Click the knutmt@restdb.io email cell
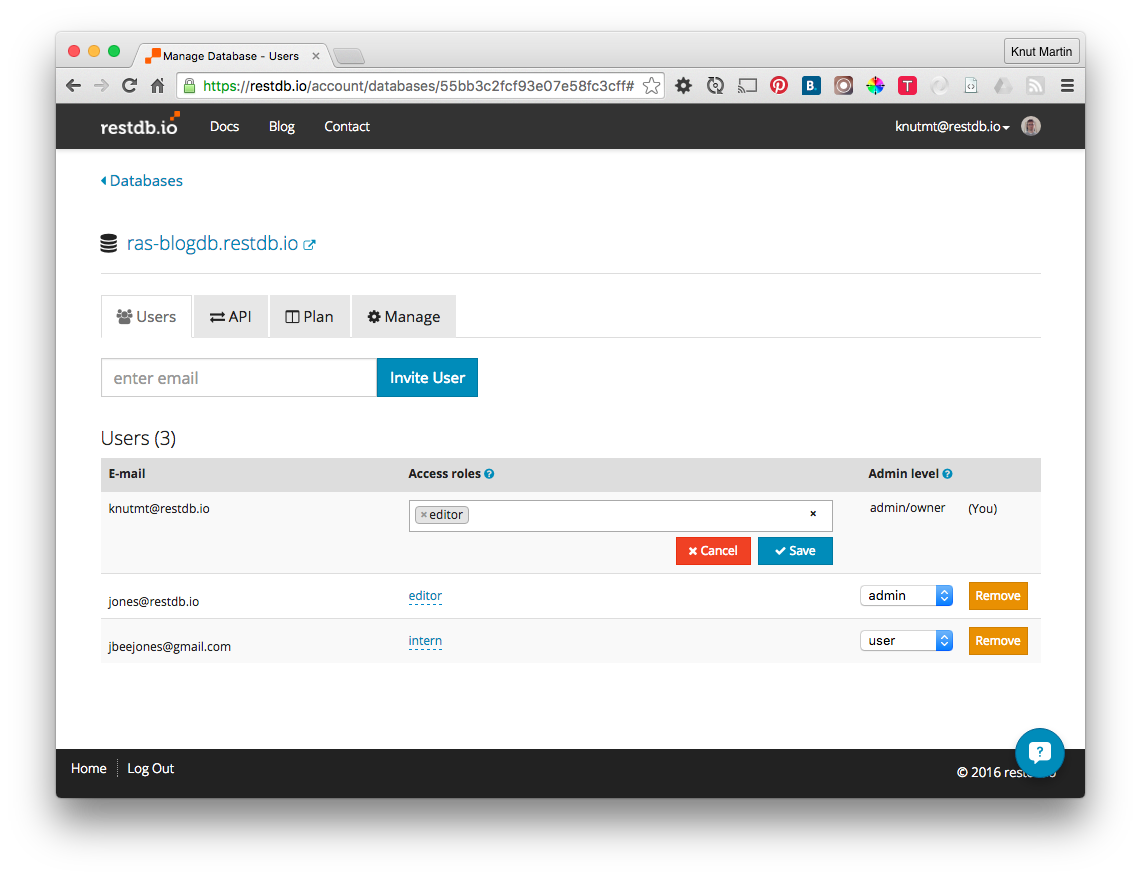This screenshot has height=878, width=1141. point(159,508)
